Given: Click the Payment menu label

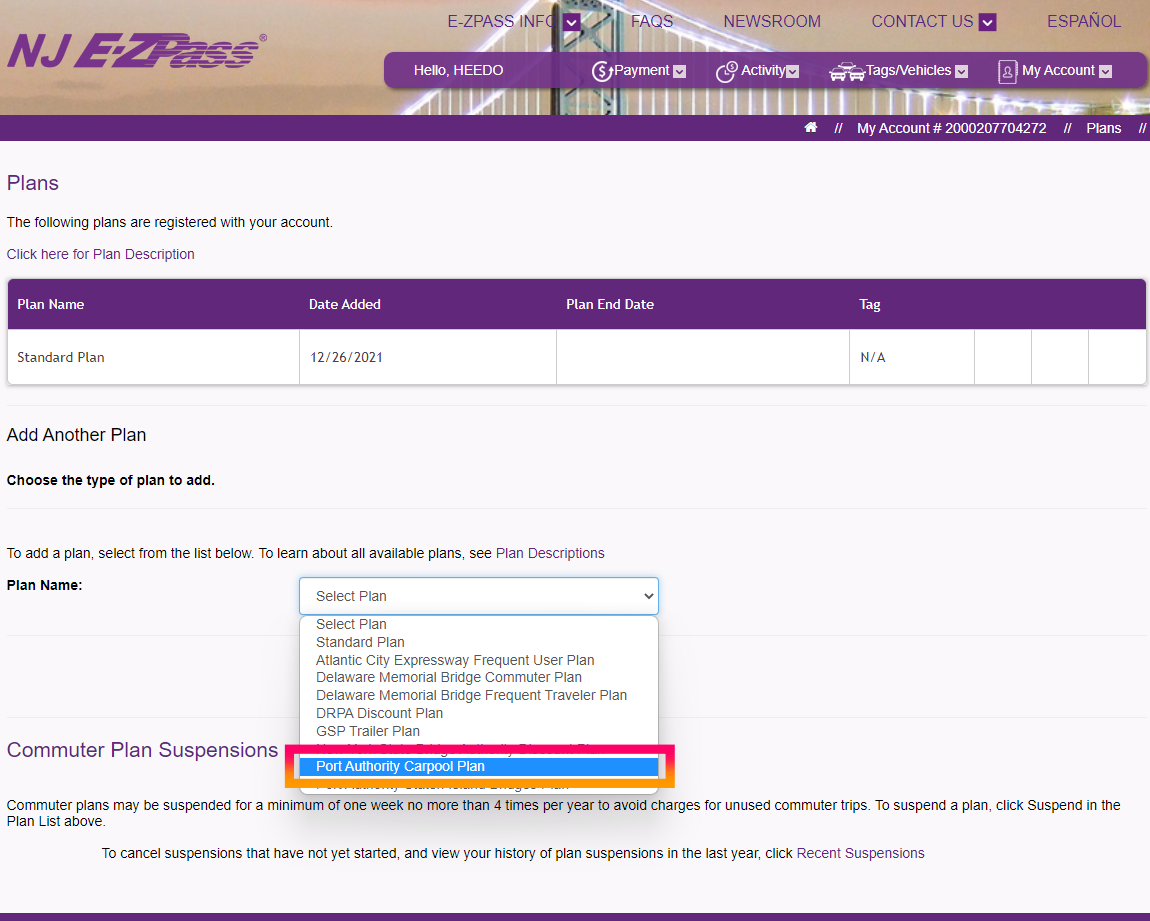Looking at the screenshot, I should click(x=641, y=70).
